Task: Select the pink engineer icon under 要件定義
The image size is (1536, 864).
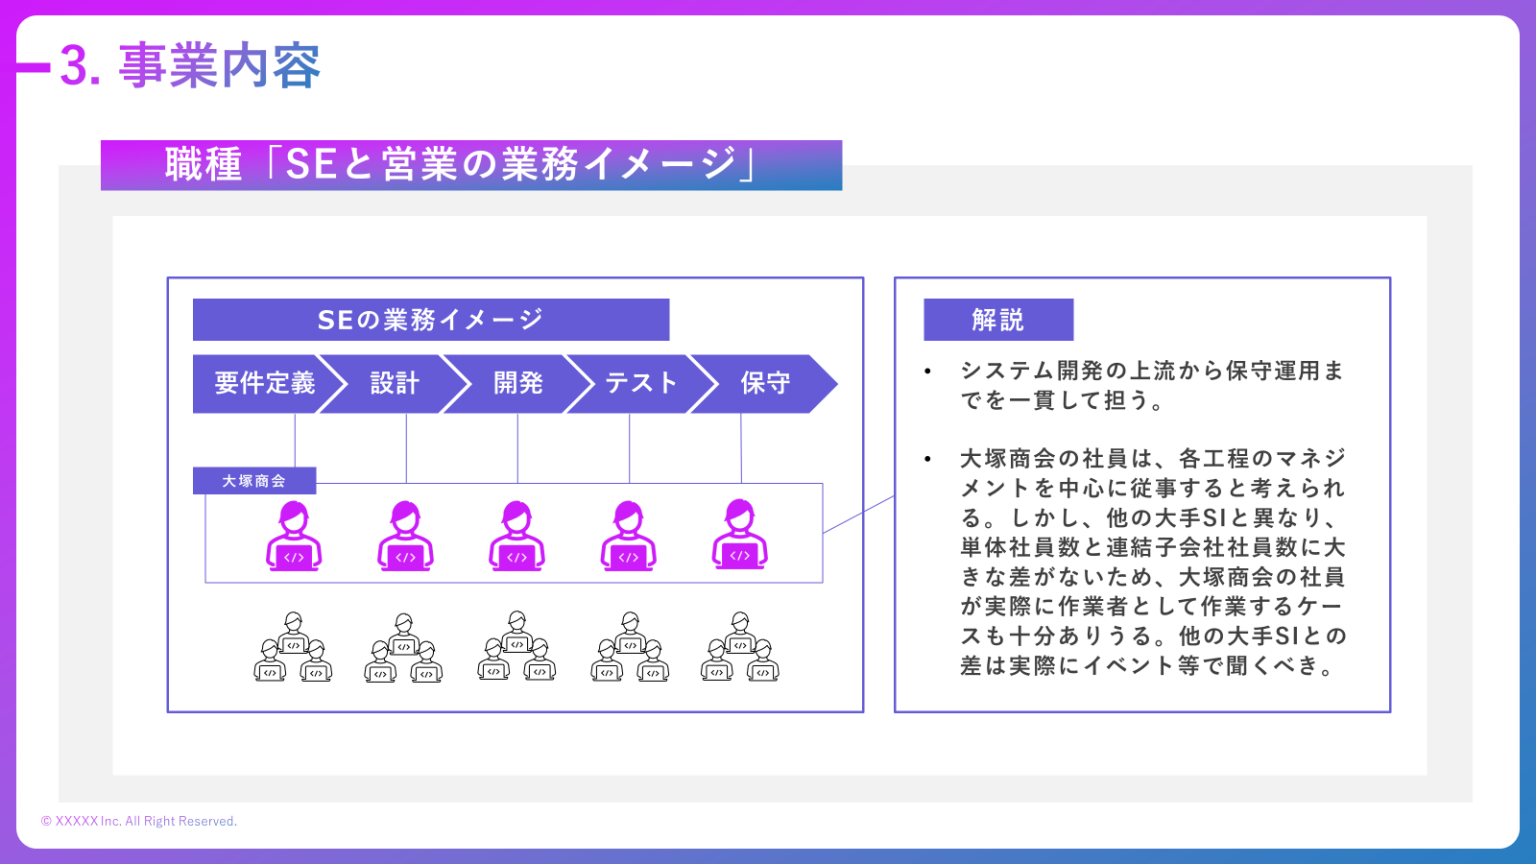Action: tap(293, 537)
